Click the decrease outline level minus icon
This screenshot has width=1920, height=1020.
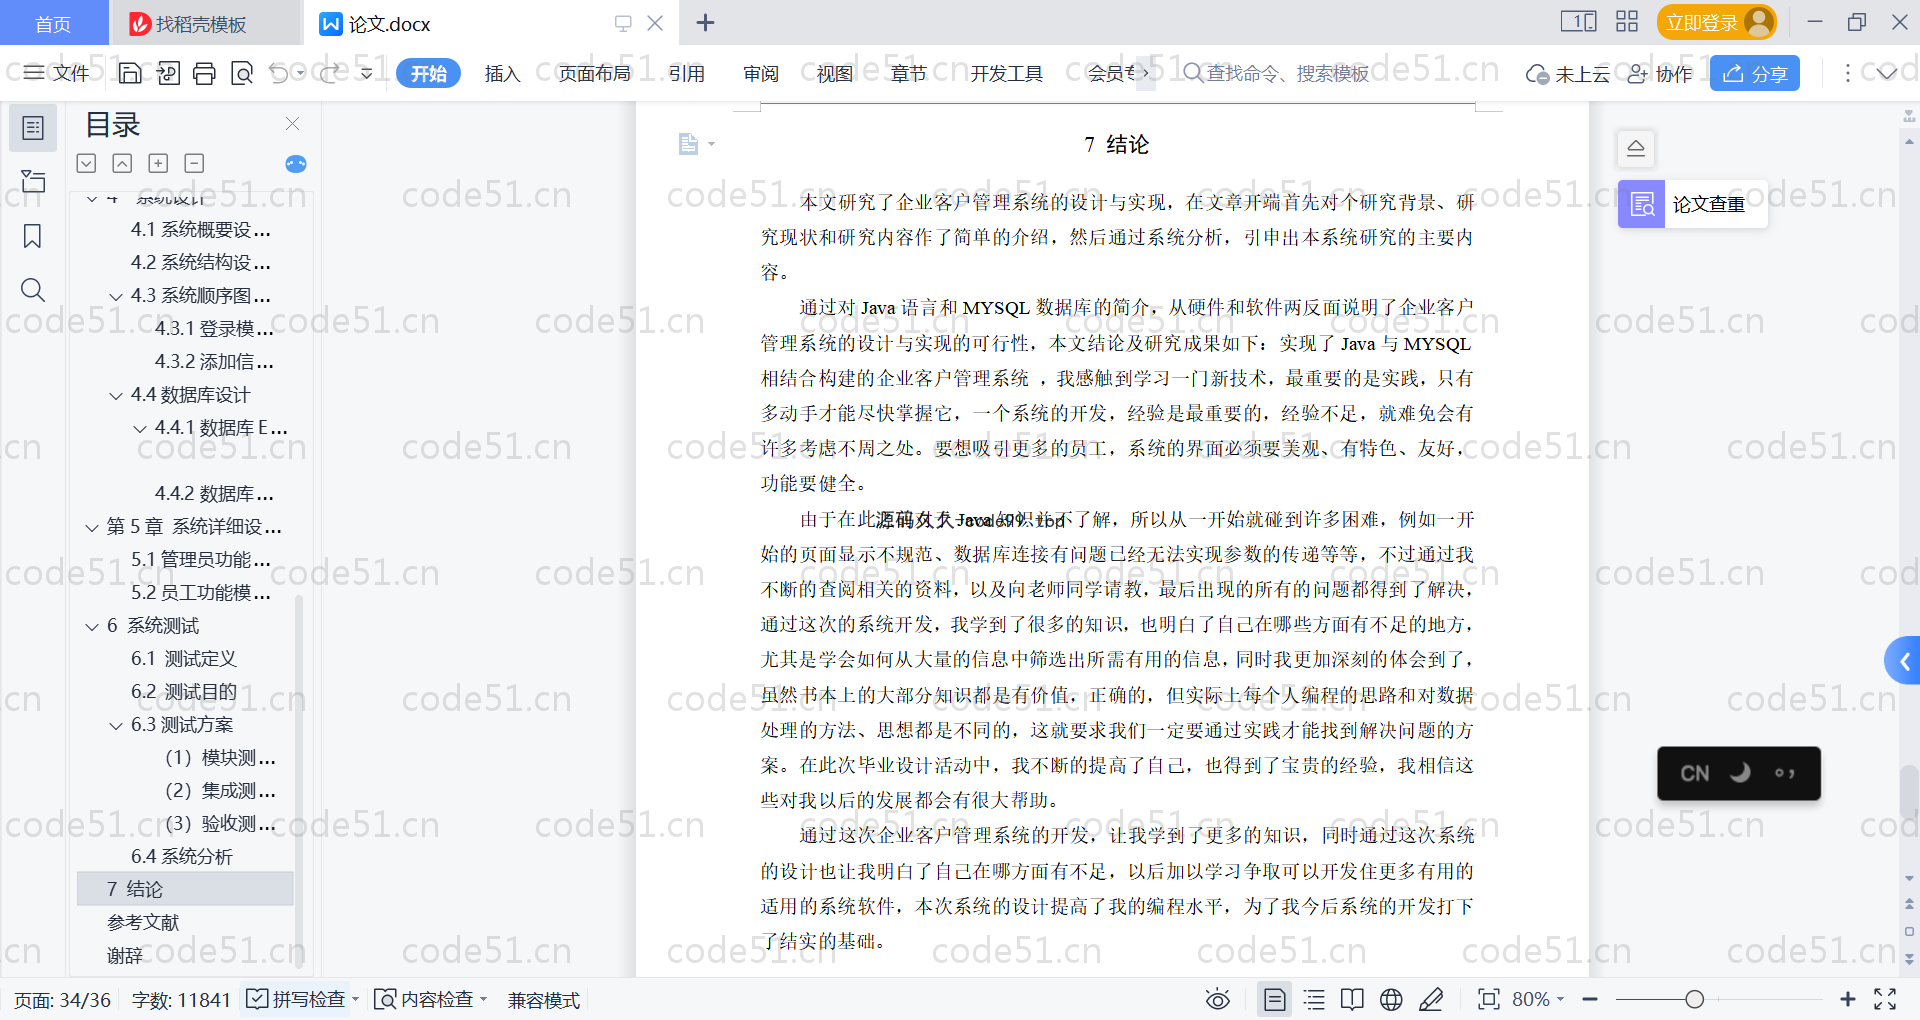(194, 163)
